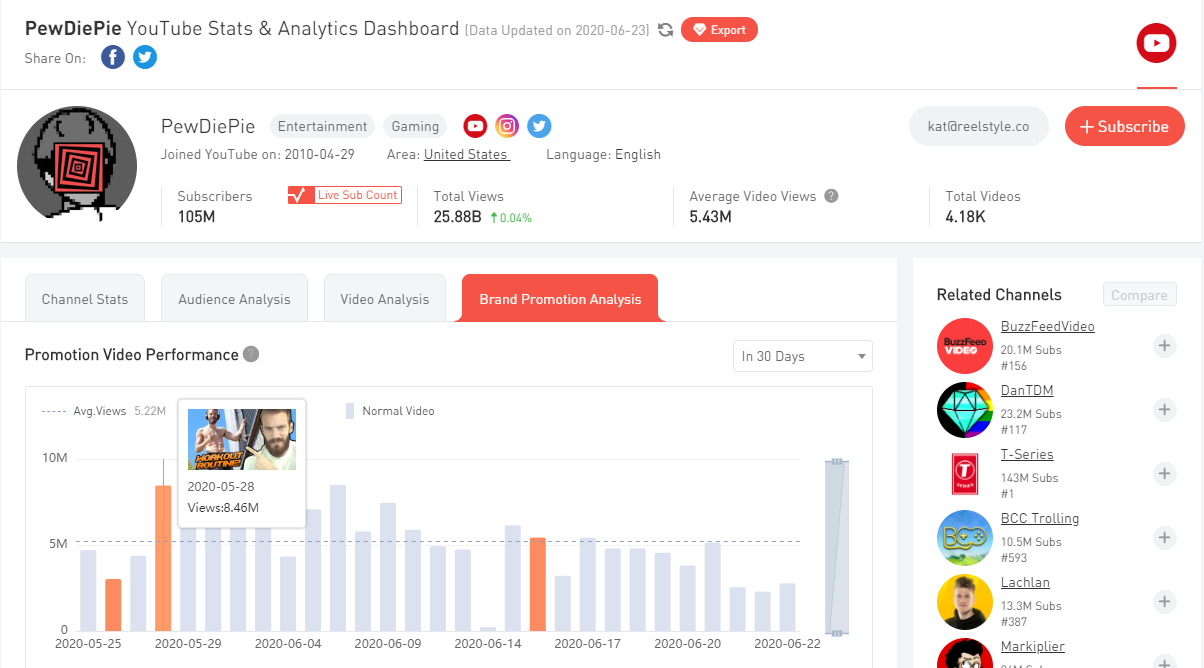This screenshot has width=1204, height=668.
Task: Add BuzzFeedVideo to compare with plus icon
Action: point(1164,346)
